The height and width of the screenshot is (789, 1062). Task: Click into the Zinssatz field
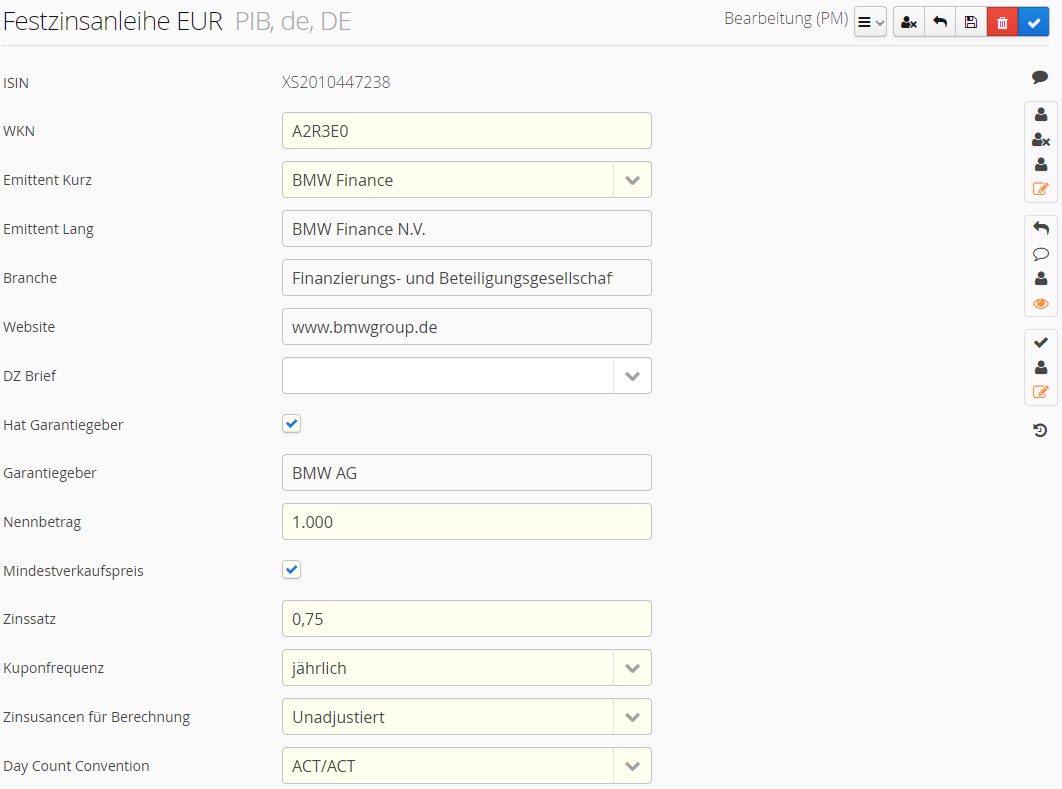coord(466,619)
